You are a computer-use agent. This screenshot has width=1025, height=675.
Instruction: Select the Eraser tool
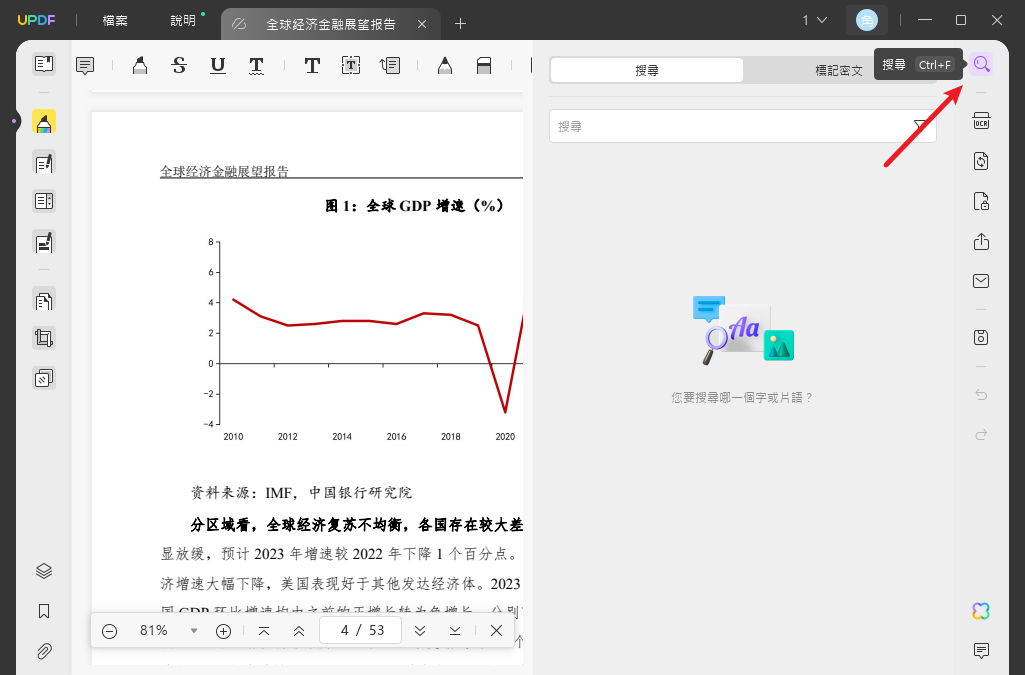[485, 65]
